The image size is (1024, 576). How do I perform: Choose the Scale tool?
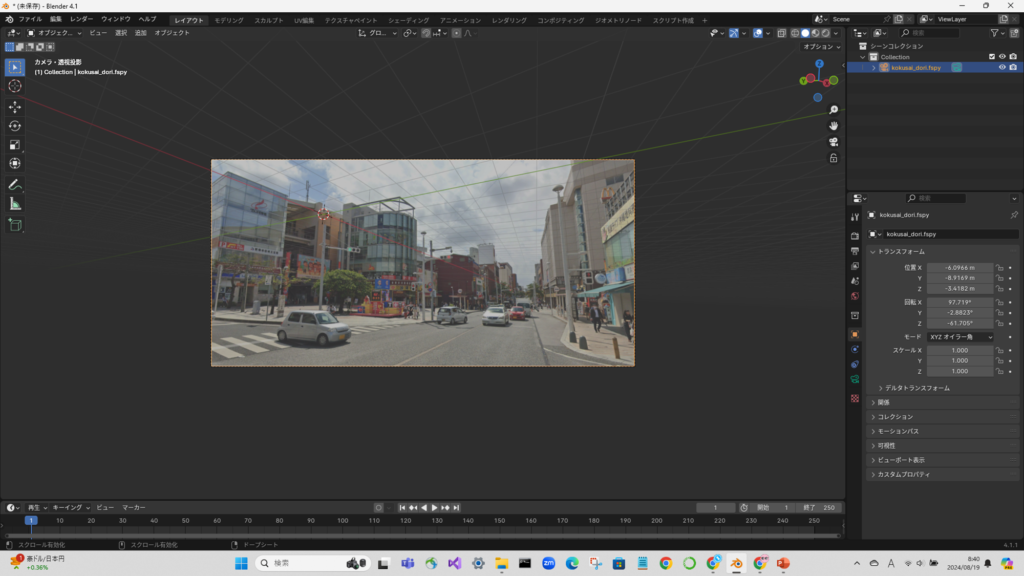tap(15, 144)
